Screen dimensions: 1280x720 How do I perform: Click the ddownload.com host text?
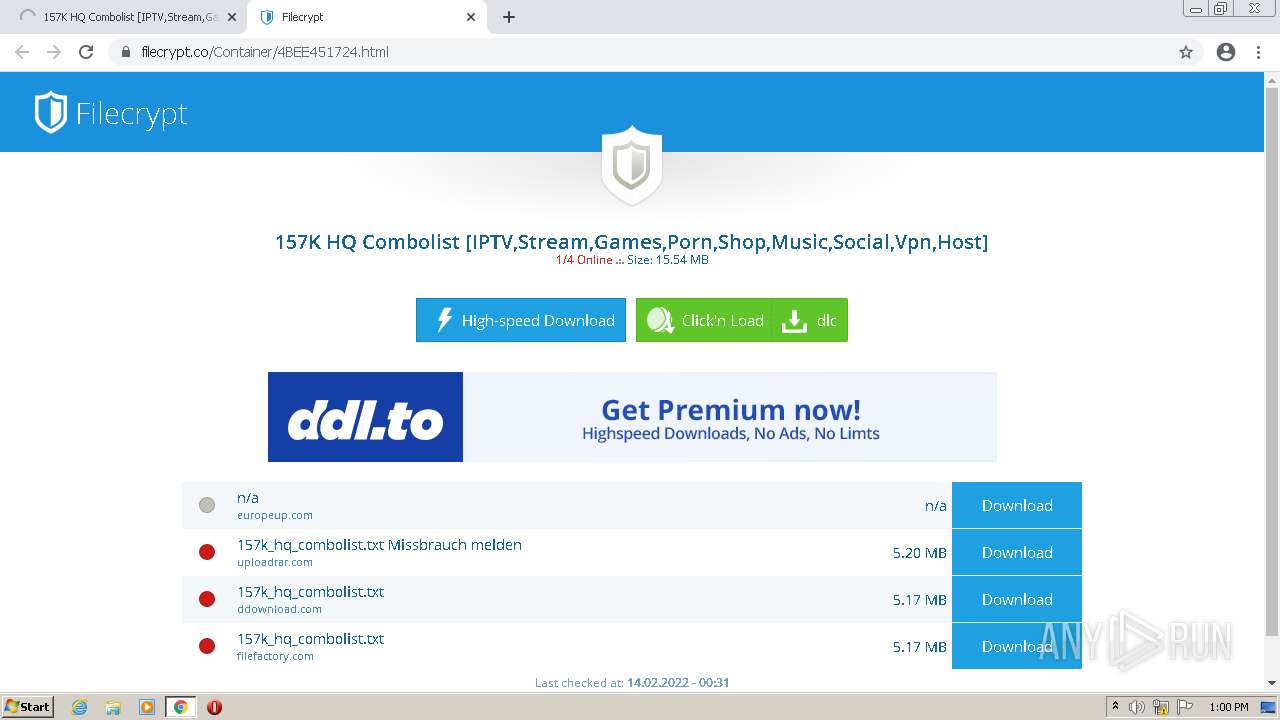(279, 609)
